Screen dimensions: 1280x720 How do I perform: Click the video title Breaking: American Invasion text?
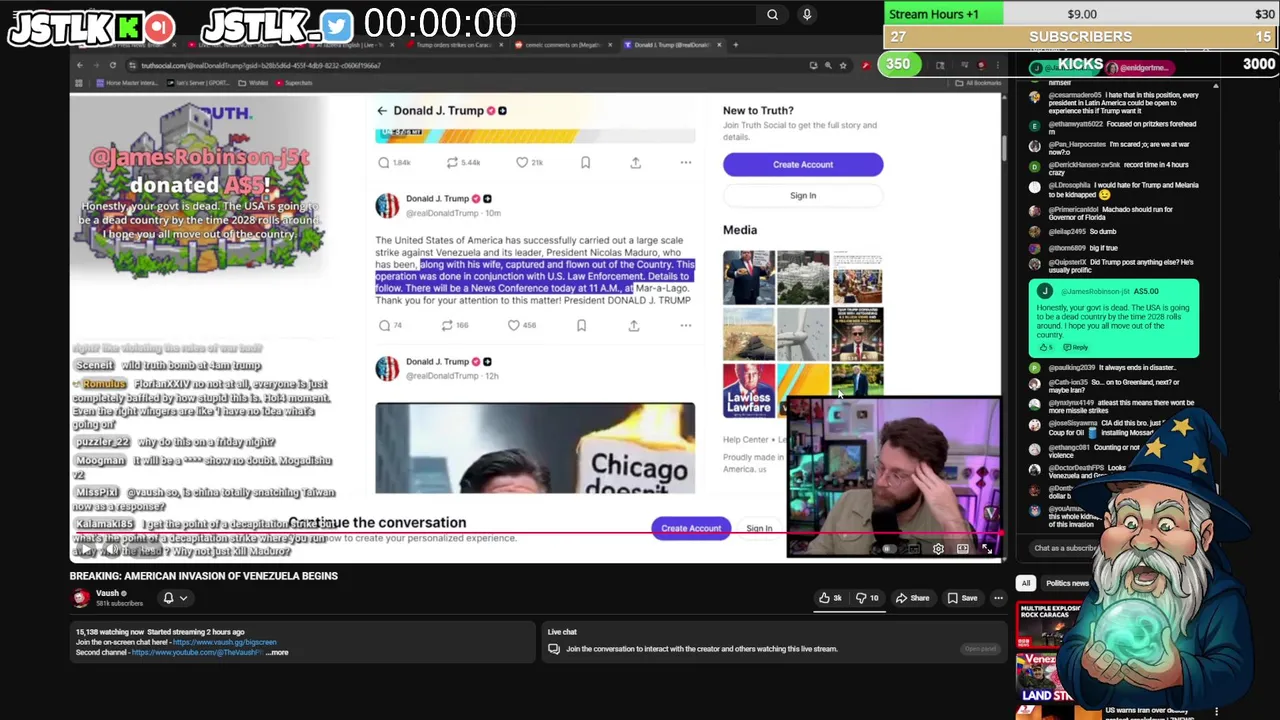pos(204,576)
